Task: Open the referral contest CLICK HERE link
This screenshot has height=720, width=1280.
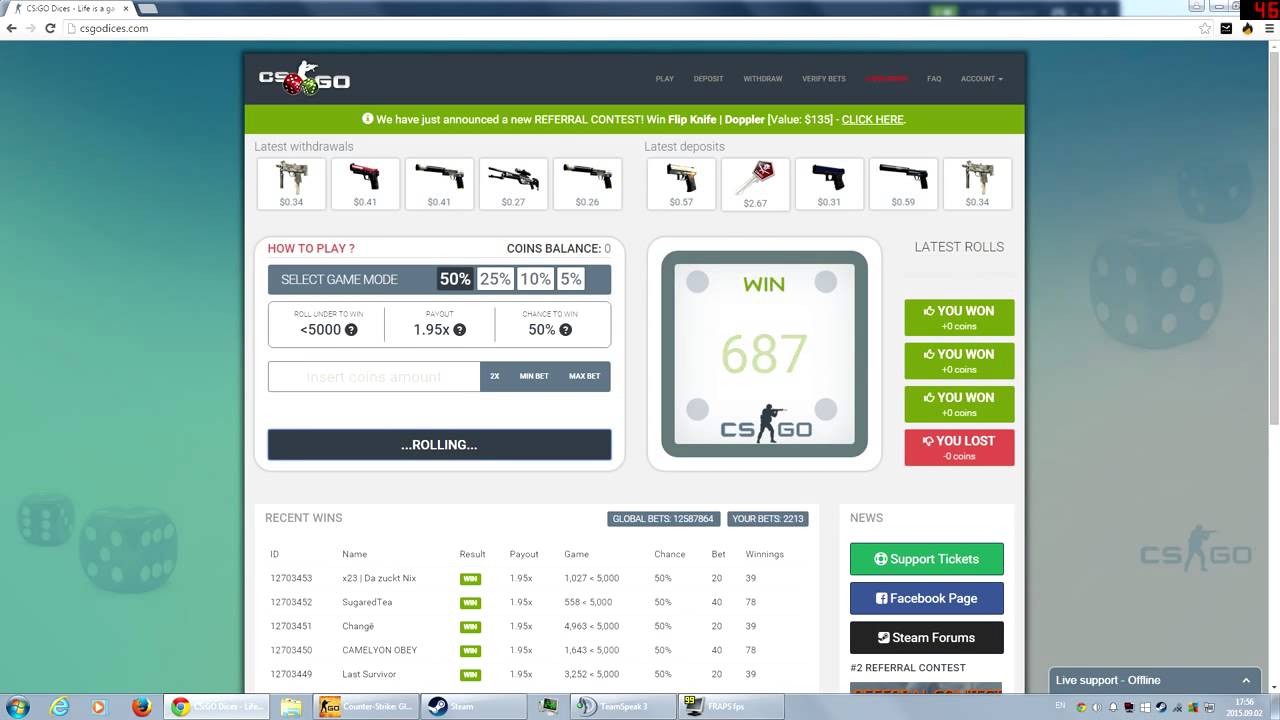Action: click(872, 119)
